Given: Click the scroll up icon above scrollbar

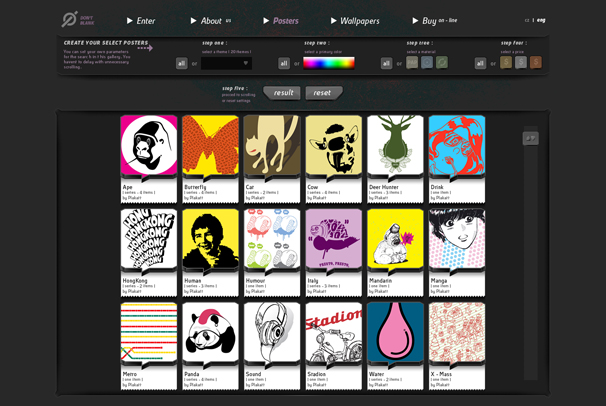Looking at the screenshot, I should (x=531, y=138).
